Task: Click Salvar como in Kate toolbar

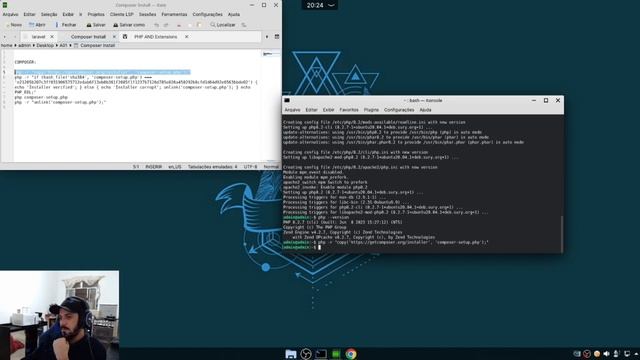Action: 129,25
